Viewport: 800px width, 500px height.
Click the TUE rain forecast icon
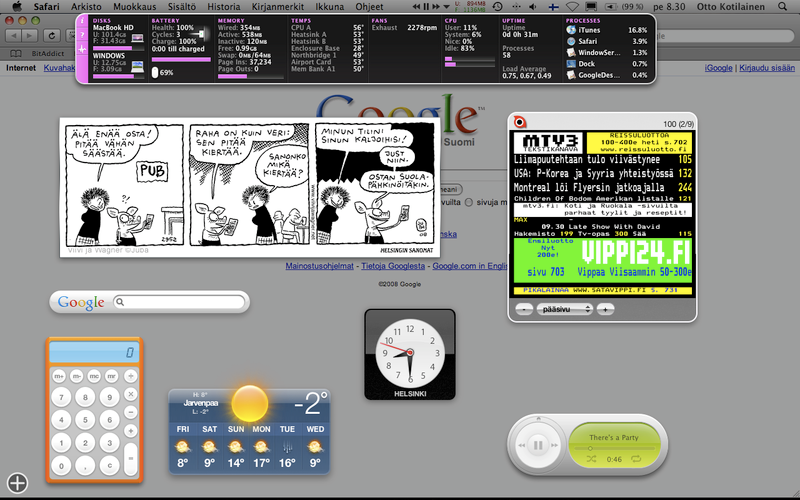pos(287,447)
